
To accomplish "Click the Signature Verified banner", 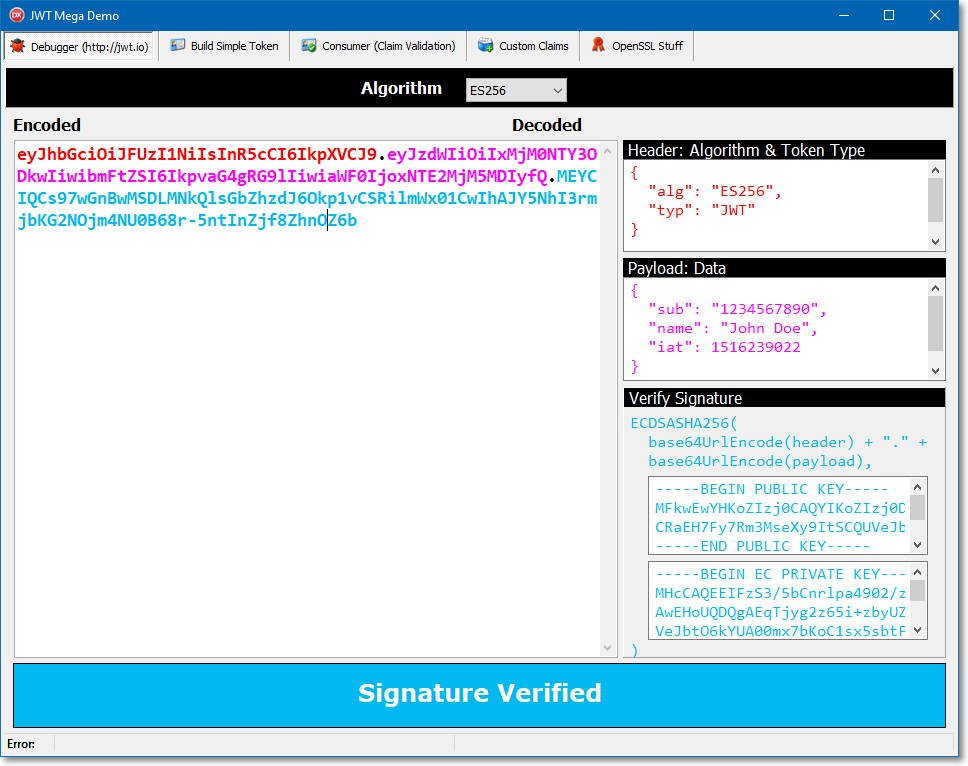I will pos(479,694).
